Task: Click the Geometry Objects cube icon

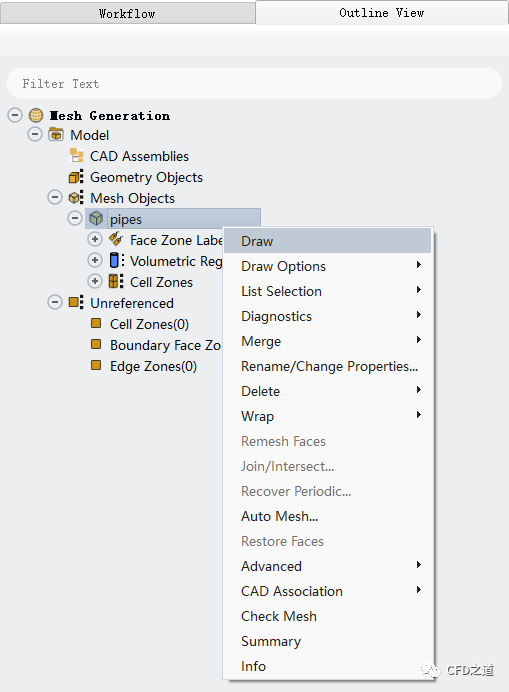Action: click(76, 177)
